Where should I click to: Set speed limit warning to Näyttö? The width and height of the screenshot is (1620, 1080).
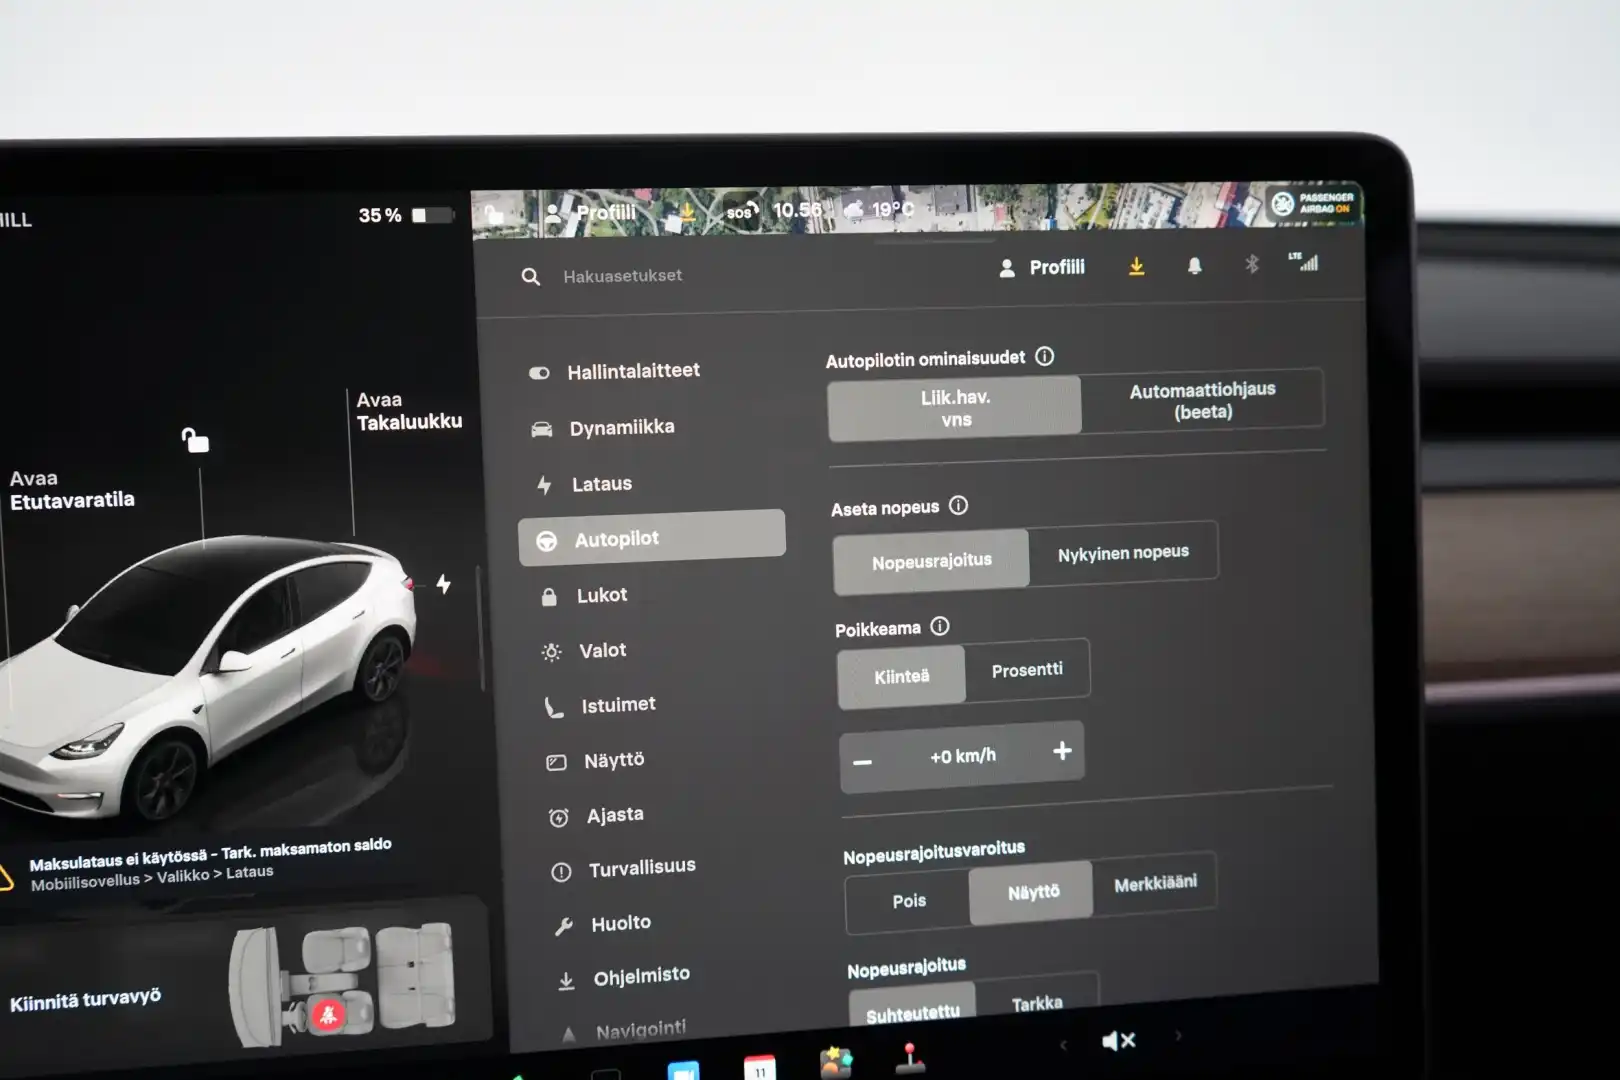point(1032,891)
